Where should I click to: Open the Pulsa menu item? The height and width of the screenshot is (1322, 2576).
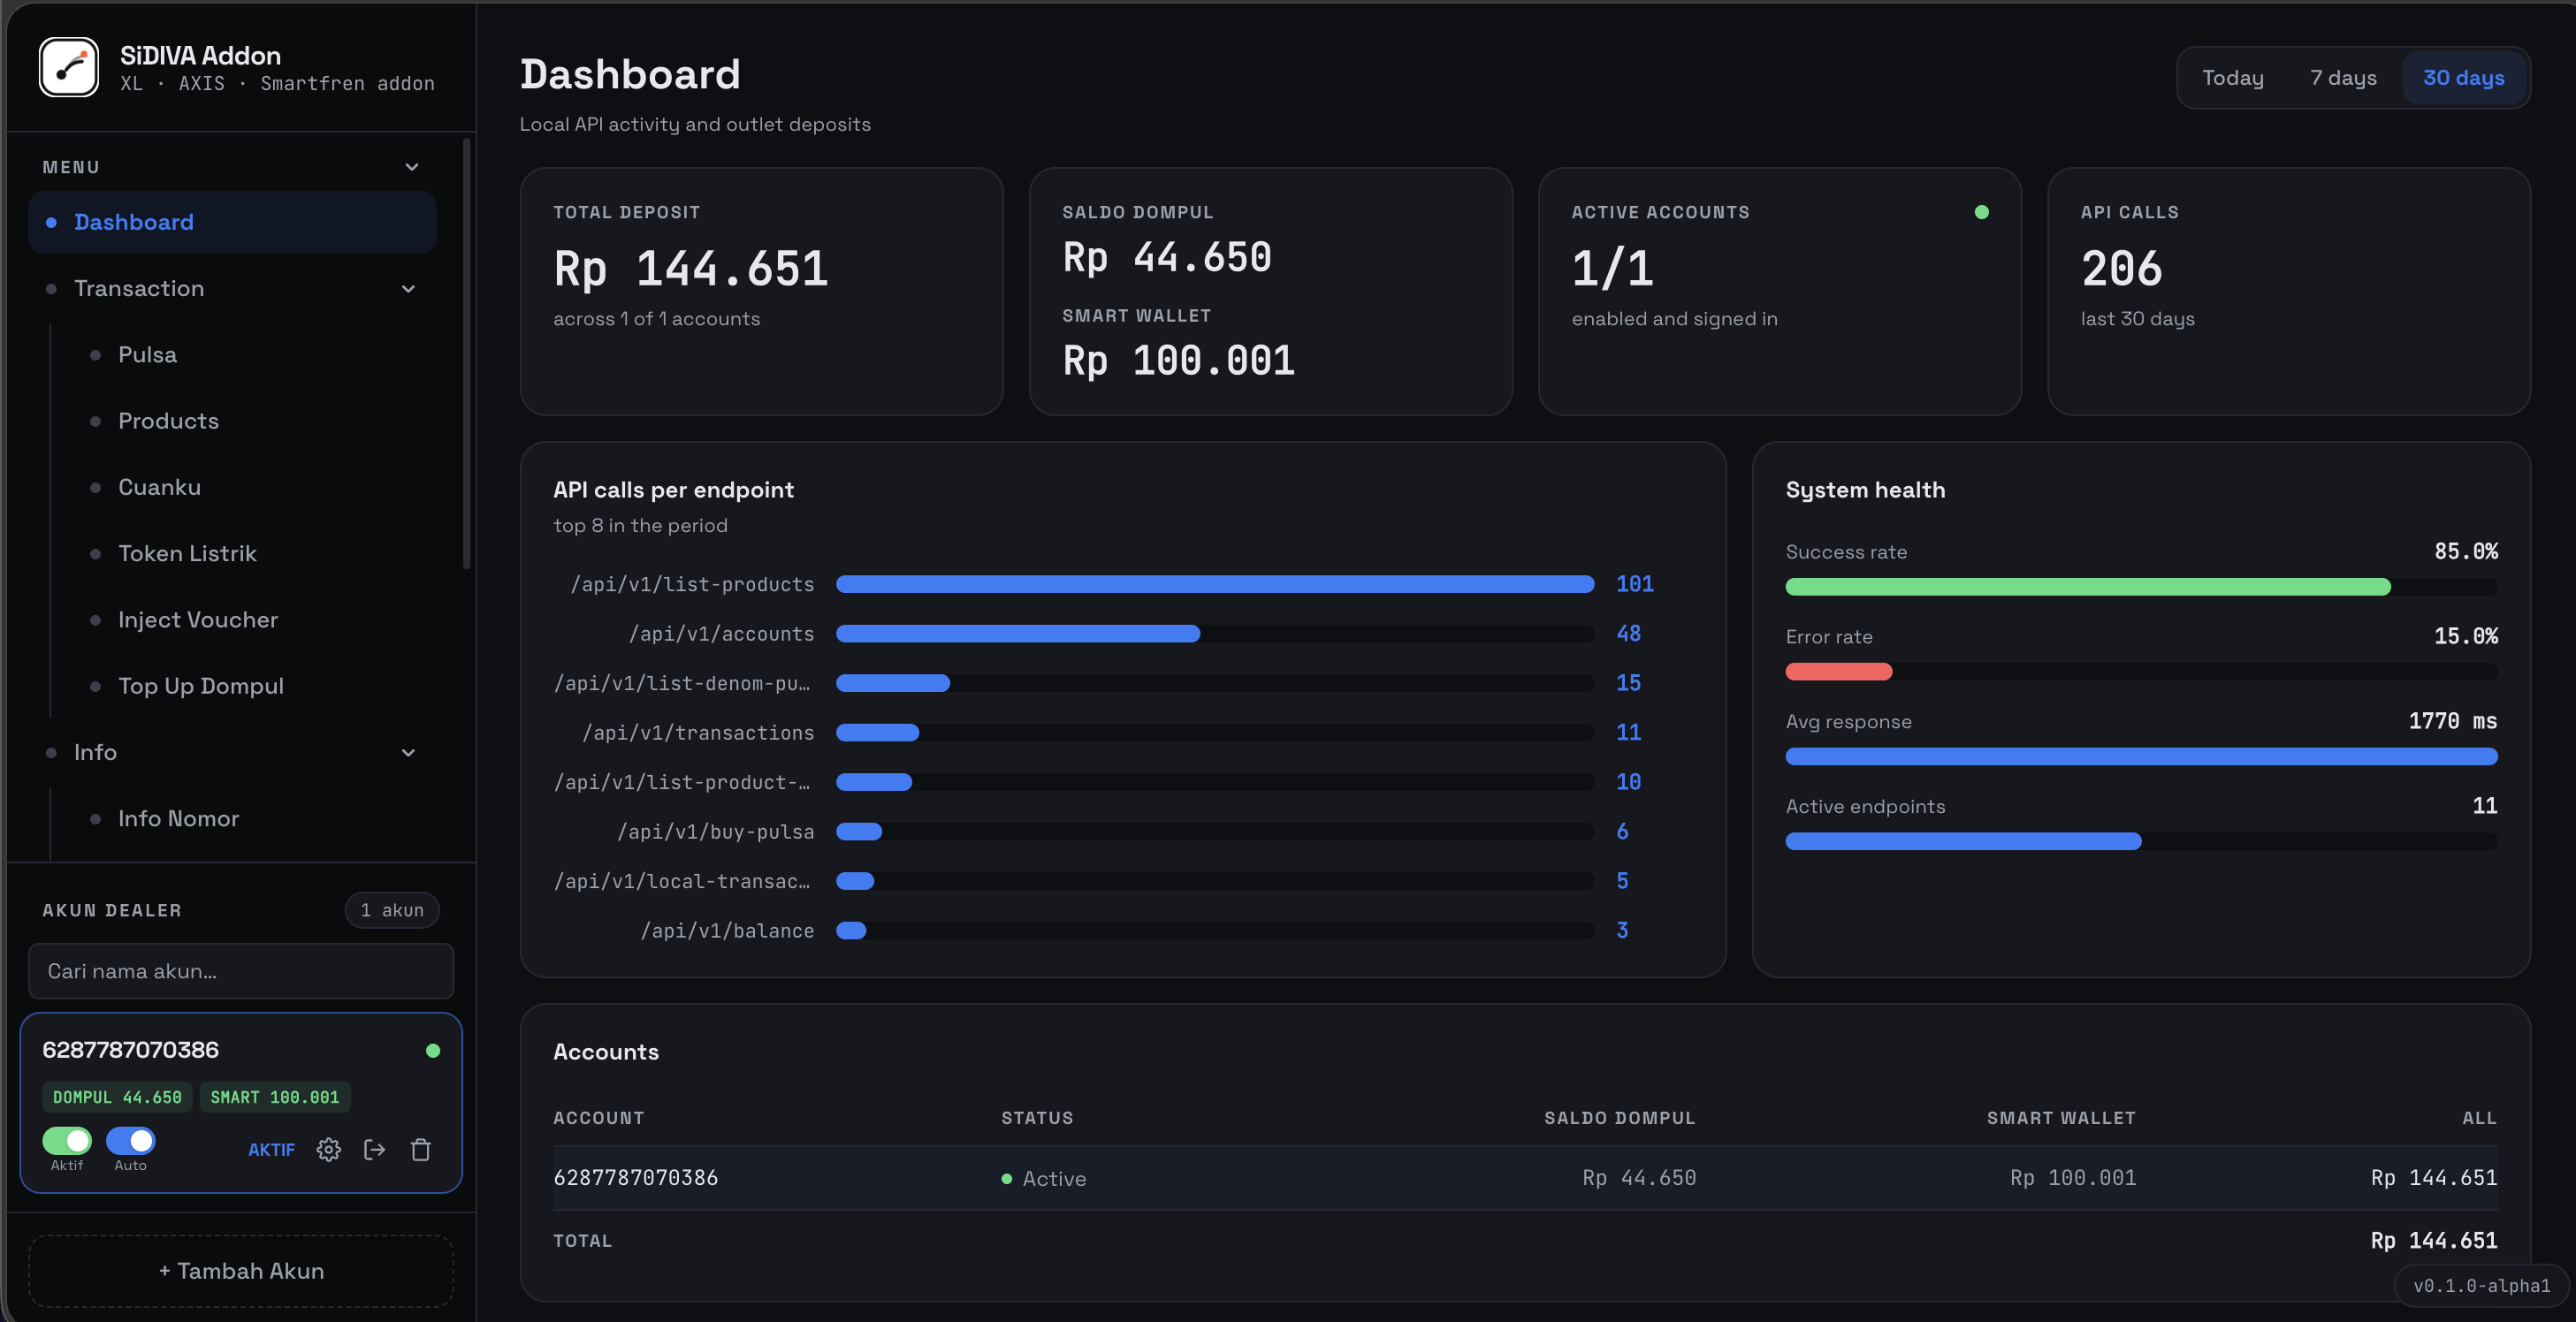tap(147, 355)
